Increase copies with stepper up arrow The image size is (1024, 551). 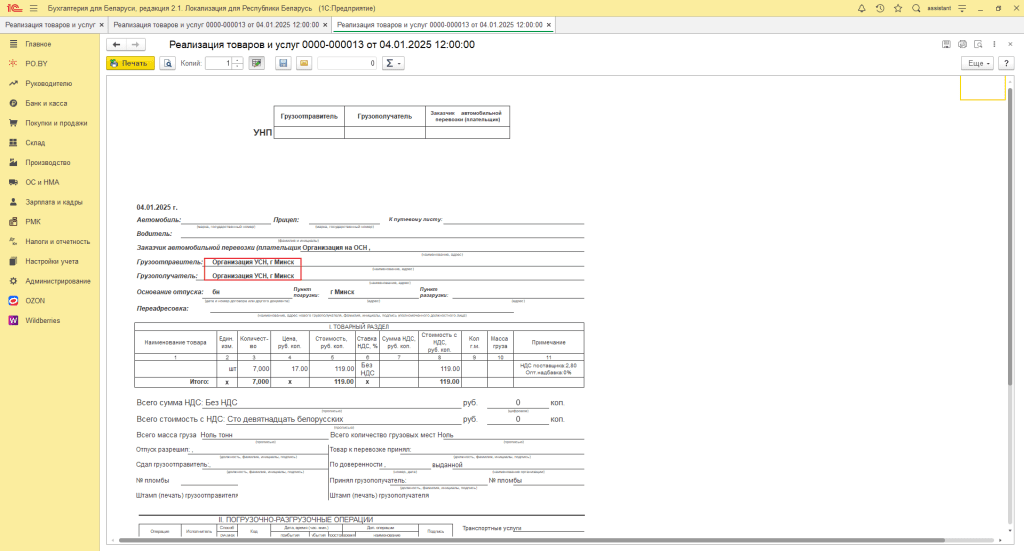coord(238,60)
